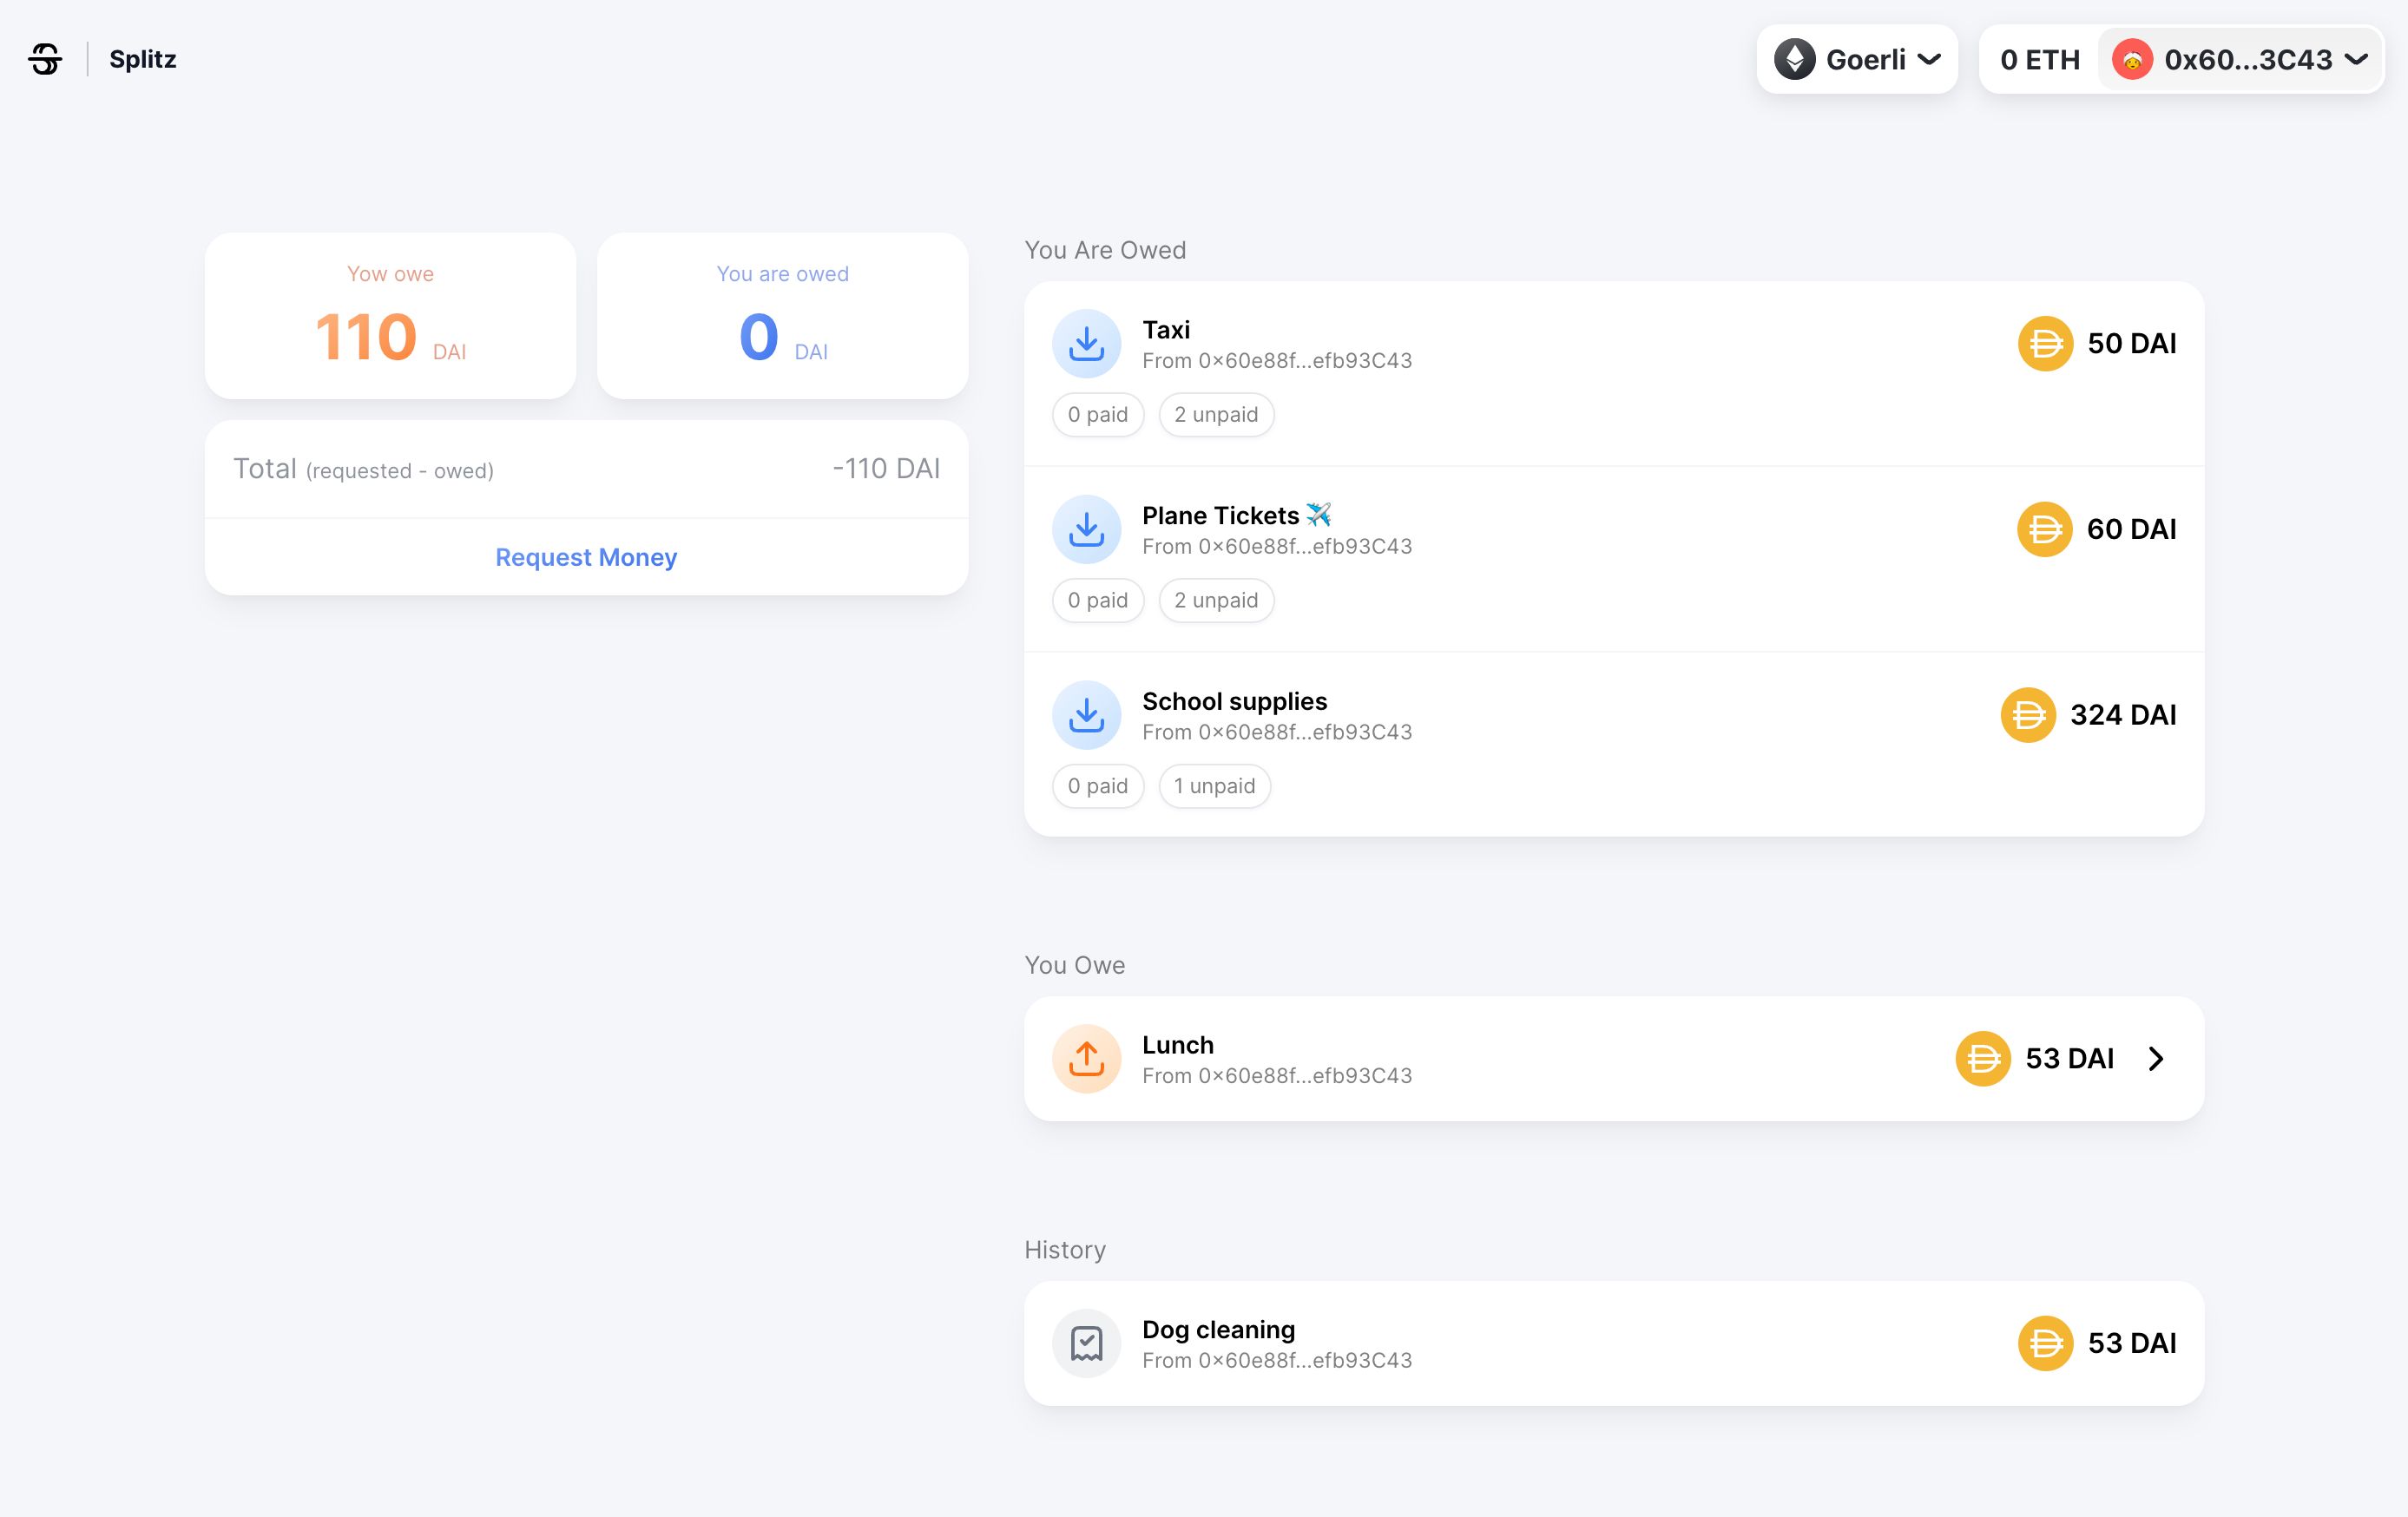Click the airplane emoji by Plane Tickets

[1319, 515]
